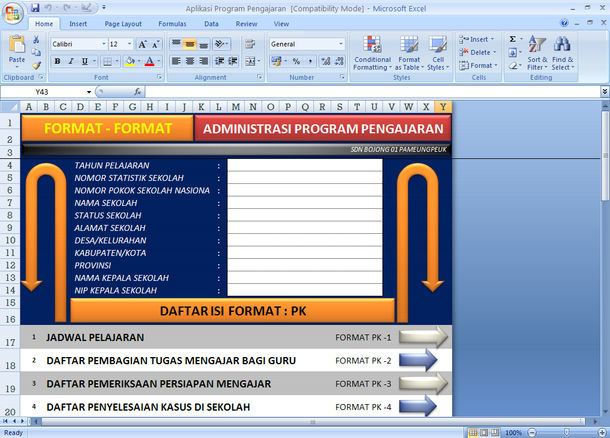Select column header Y

pos(443,107)
